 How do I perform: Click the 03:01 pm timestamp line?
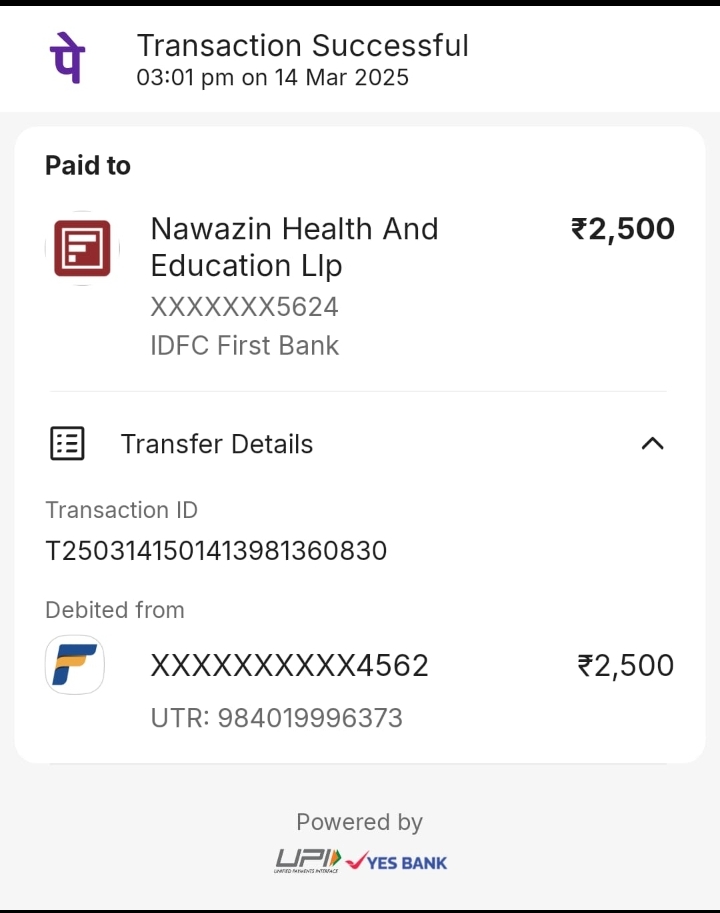(272, 77)
